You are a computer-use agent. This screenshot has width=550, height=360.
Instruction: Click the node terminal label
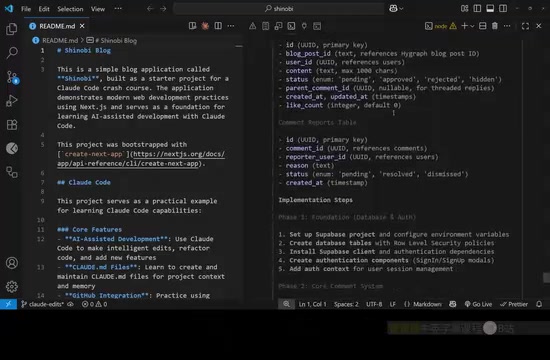click(x=441, y=26)
